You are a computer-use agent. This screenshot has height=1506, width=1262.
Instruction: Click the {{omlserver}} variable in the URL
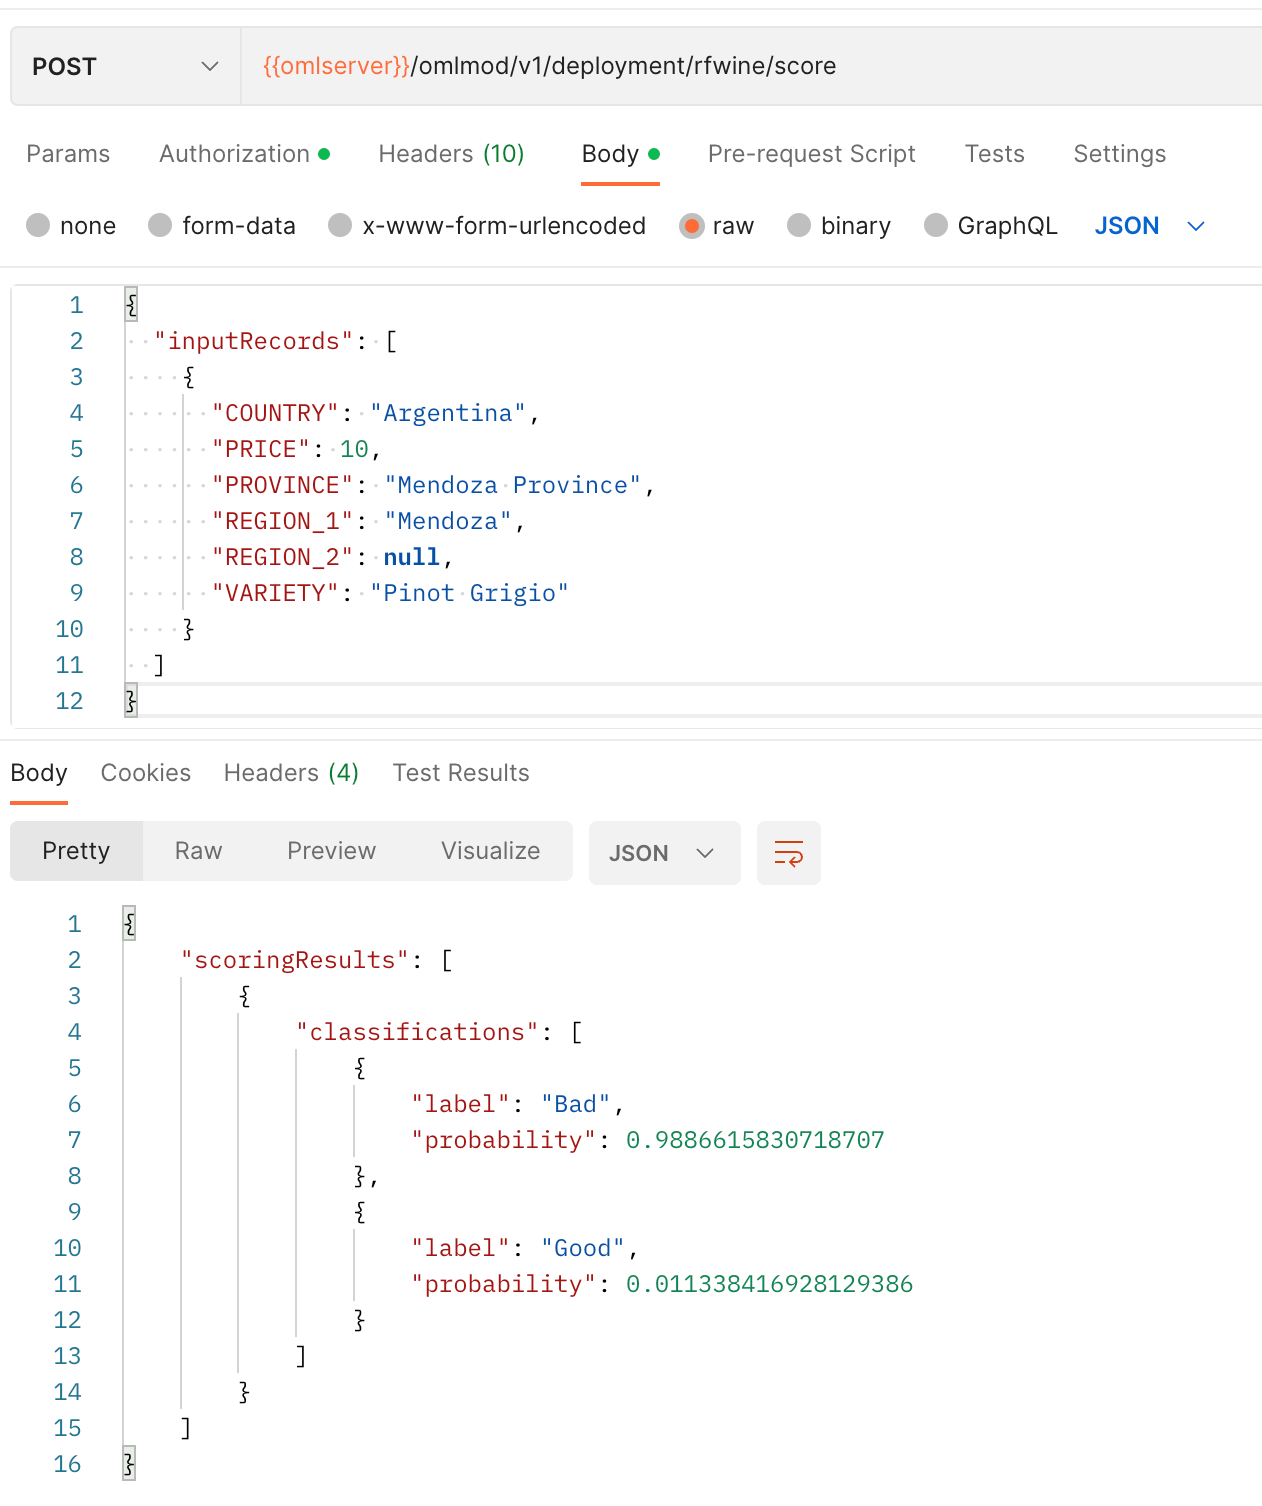pyautogui.click(x=333, y=66)
